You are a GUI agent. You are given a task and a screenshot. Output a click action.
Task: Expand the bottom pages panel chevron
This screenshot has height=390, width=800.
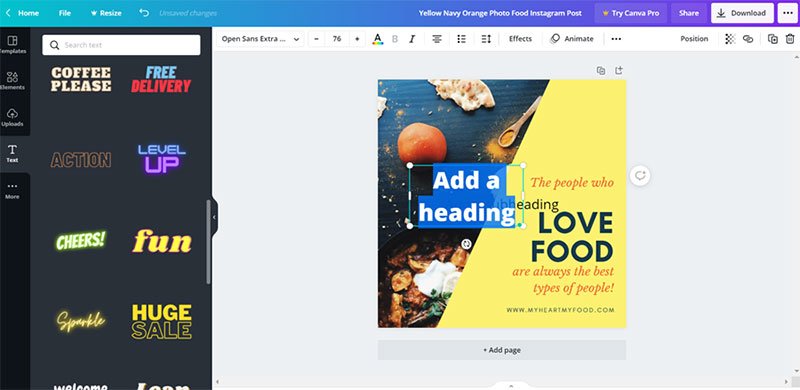(511, 385)
